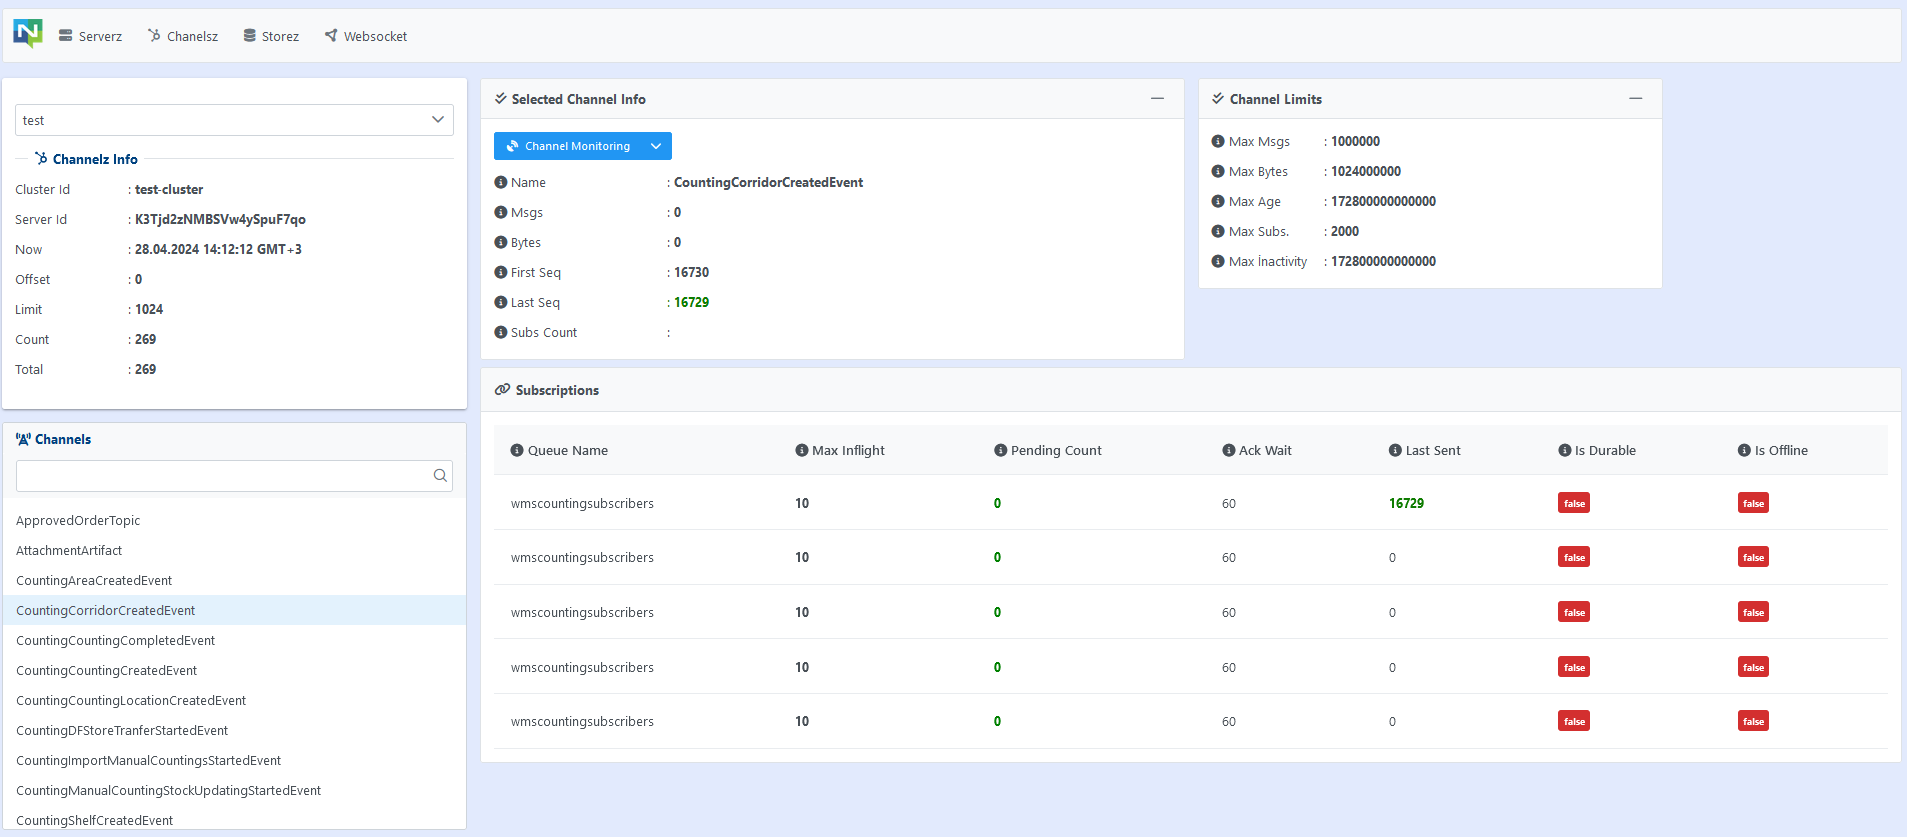Screen dimensions: 1907x837
Task: Click the Channelz Info branch icon
Action: click(41, 158)
